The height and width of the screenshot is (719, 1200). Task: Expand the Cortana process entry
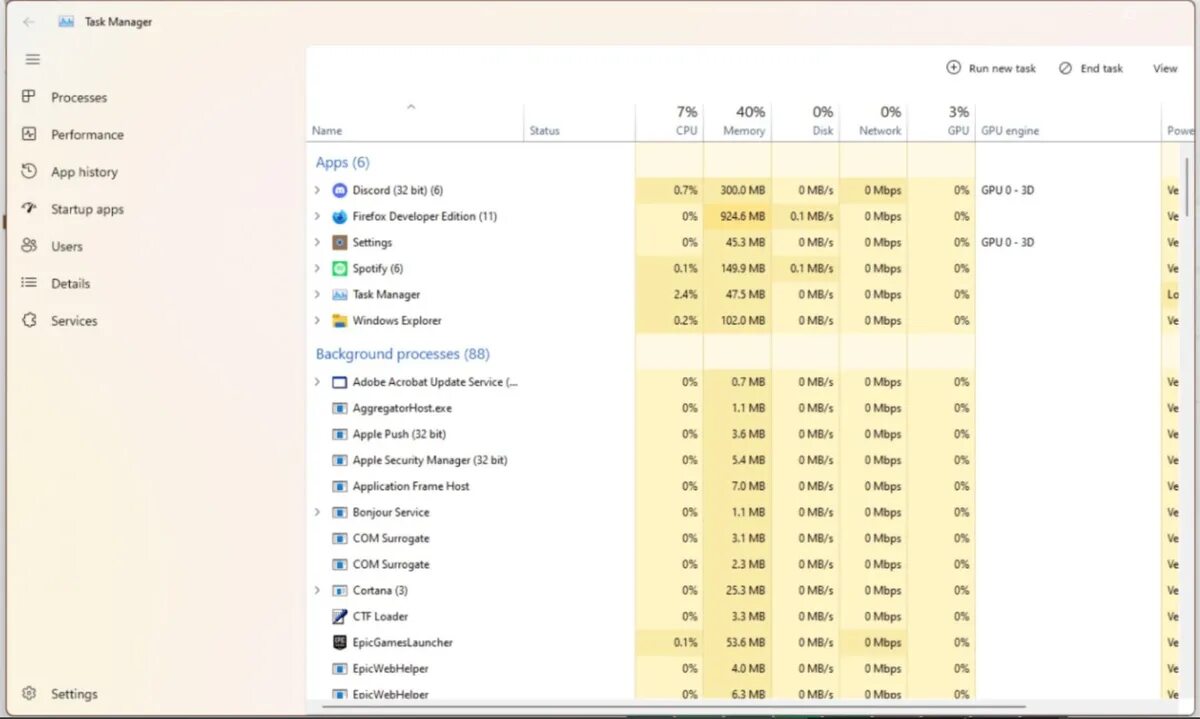tap(318, 590)
